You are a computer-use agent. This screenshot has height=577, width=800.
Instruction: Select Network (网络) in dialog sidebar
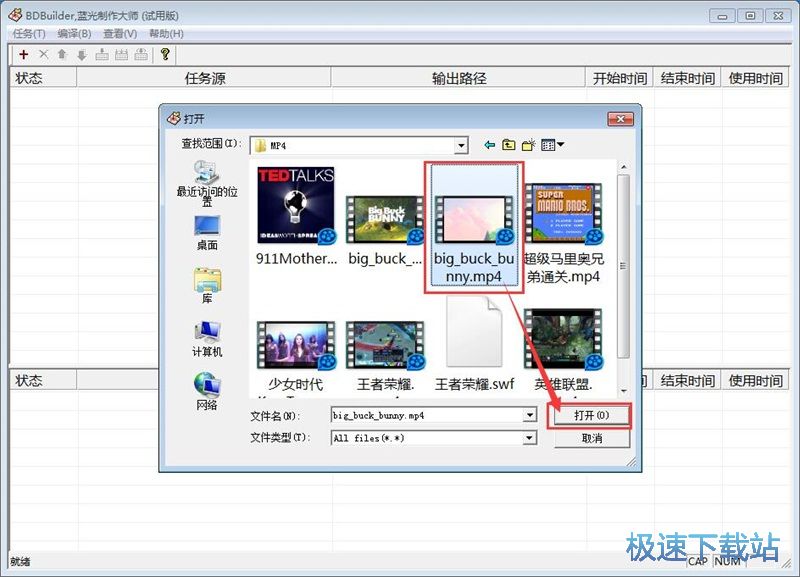[207, 391]
